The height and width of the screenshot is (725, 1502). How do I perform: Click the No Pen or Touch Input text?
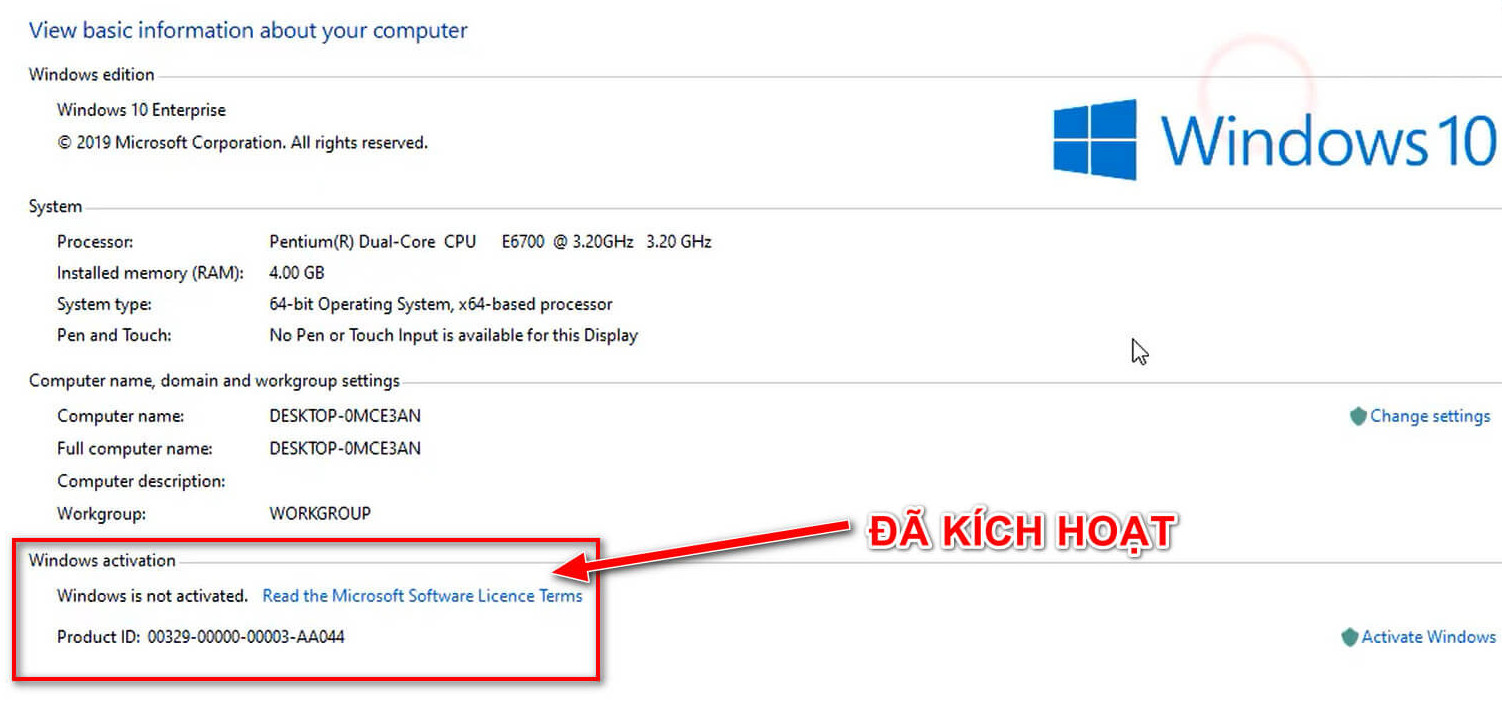453,336
